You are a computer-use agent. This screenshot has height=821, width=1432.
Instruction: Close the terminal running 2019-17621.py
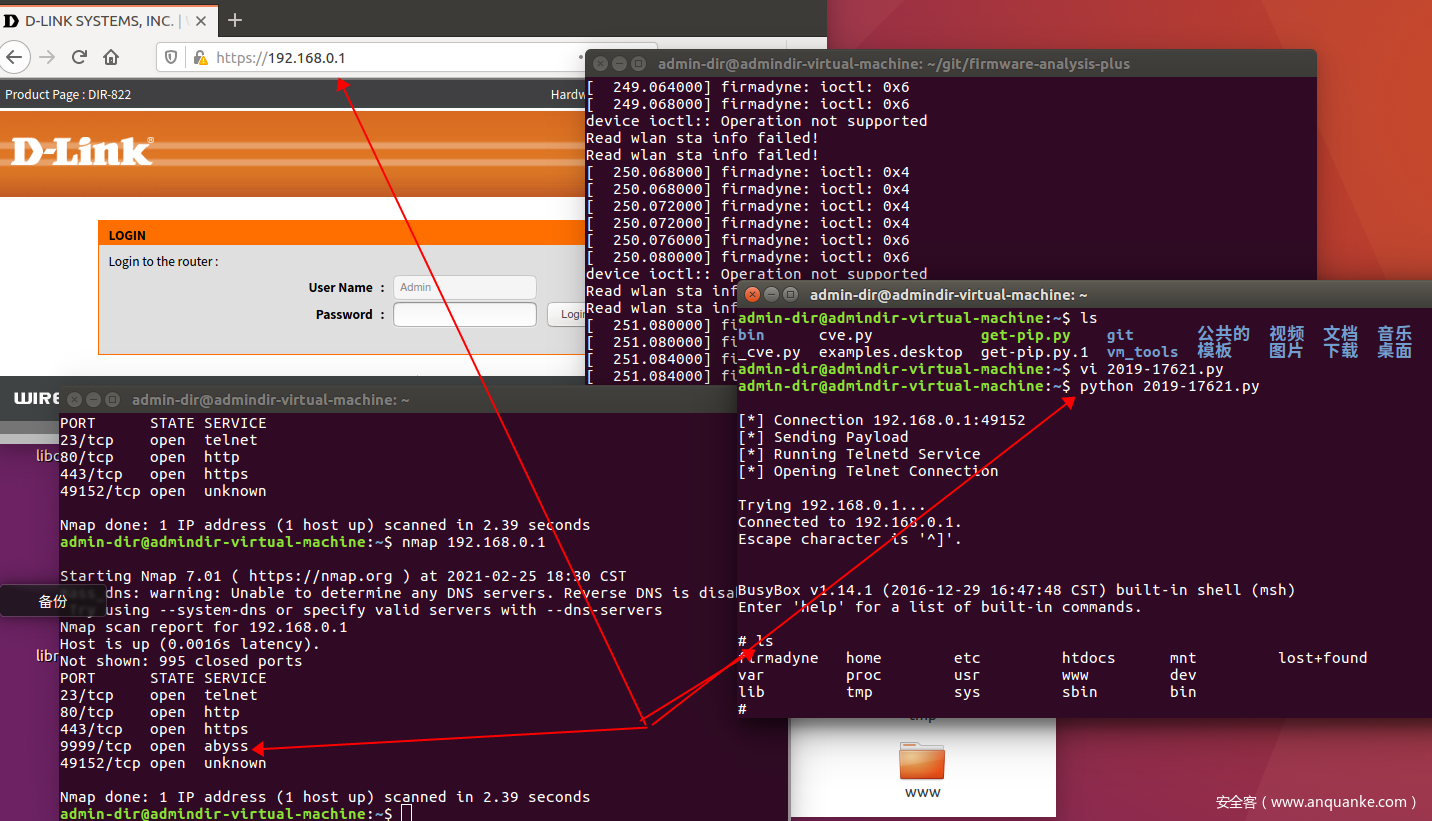coord(753,295)
